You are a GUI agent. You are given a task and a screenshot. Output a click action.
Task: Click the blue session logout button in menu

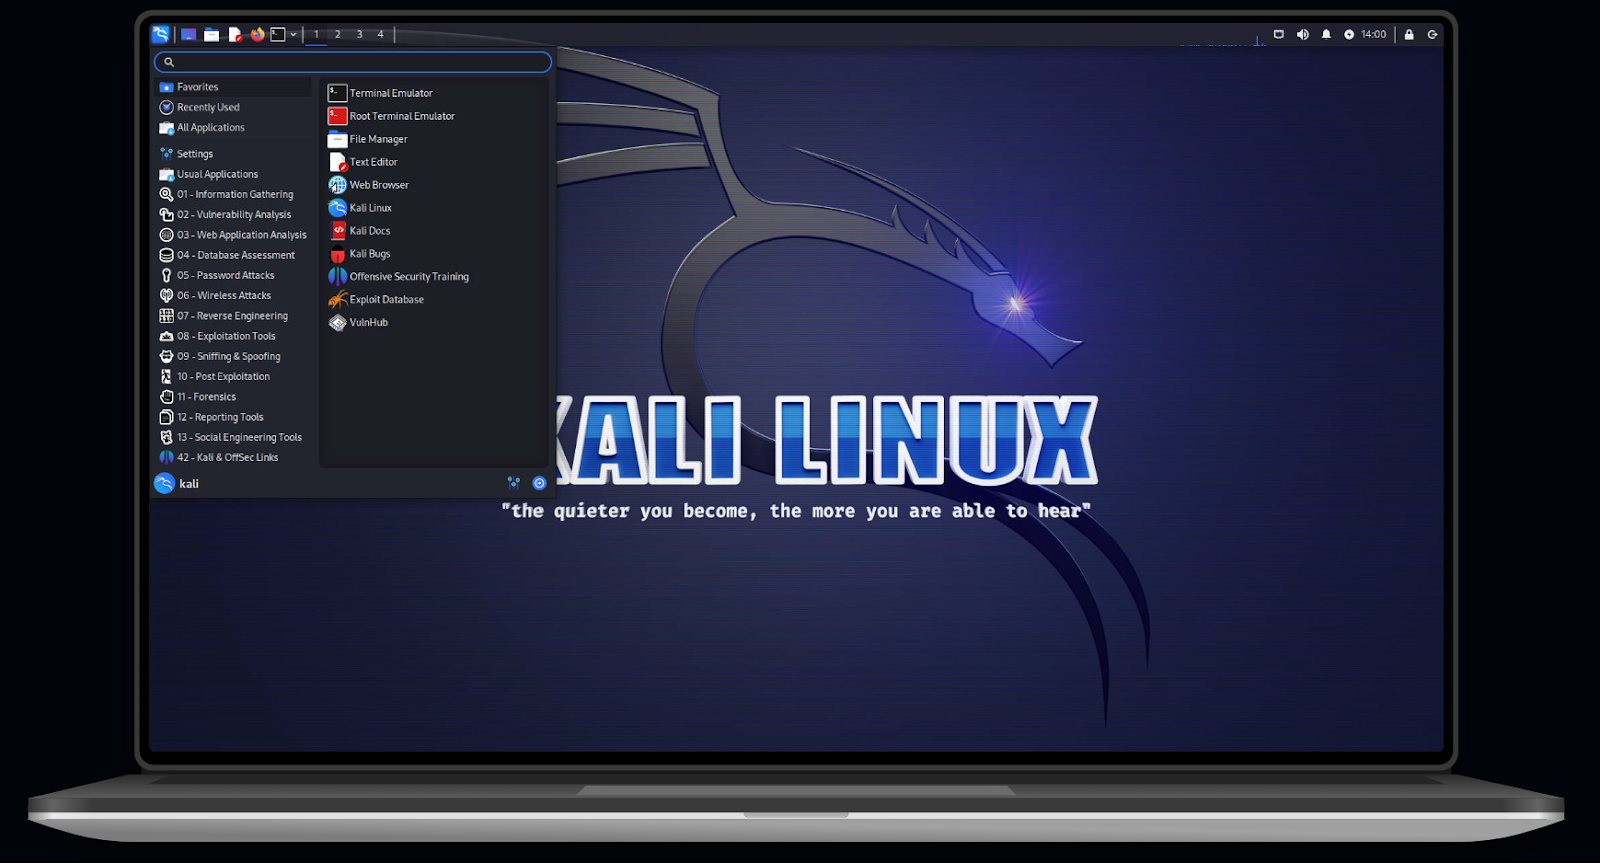(539, 483)
